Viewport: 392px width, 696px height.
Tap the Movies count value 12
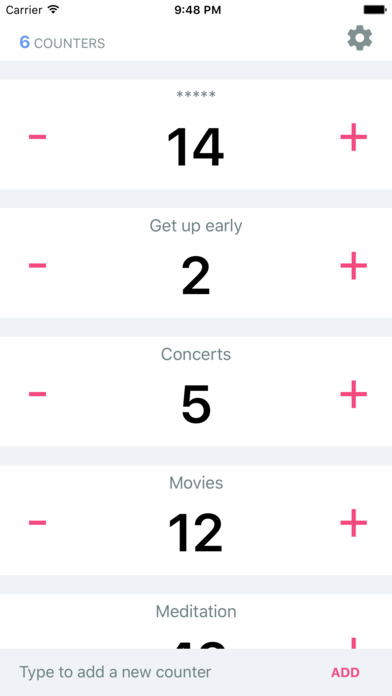[x=196, y=533]
